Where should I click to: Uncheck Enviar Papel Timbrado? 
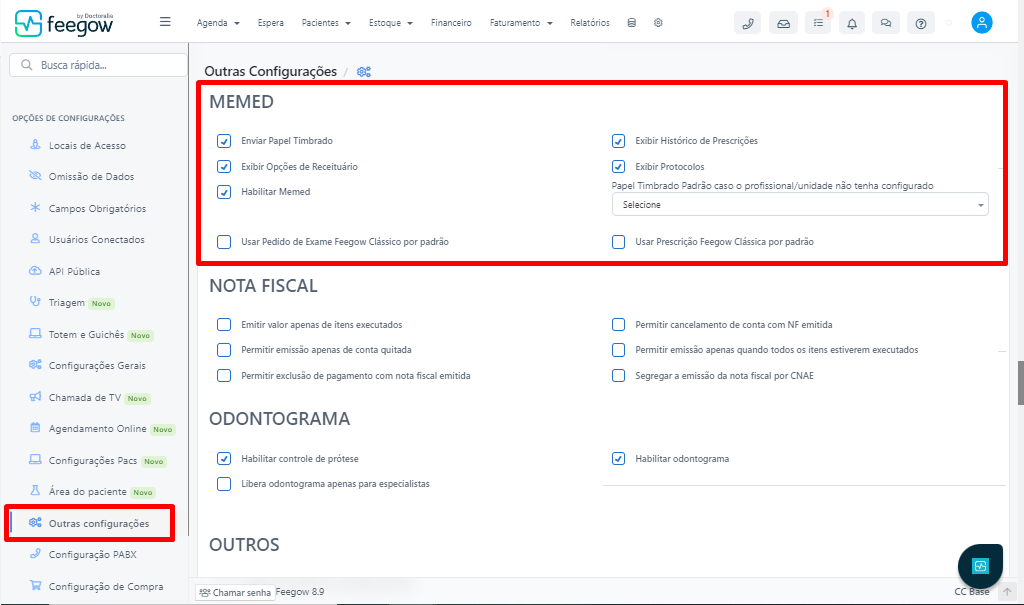(x=224, y=141)
